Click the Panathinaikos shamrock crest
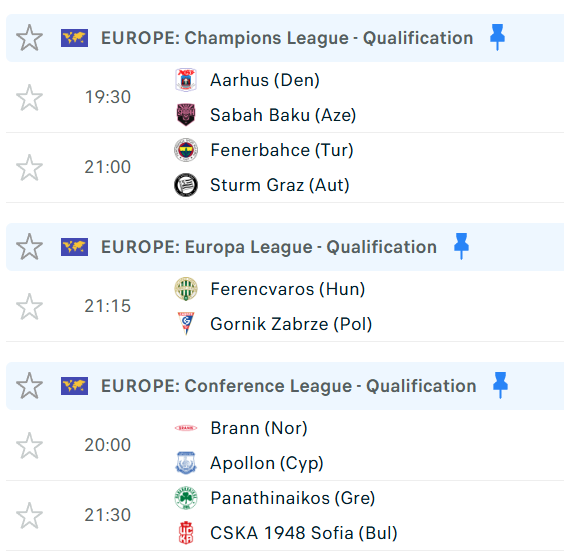Screen dimensions: 571x553 click(x=186, y=498)
